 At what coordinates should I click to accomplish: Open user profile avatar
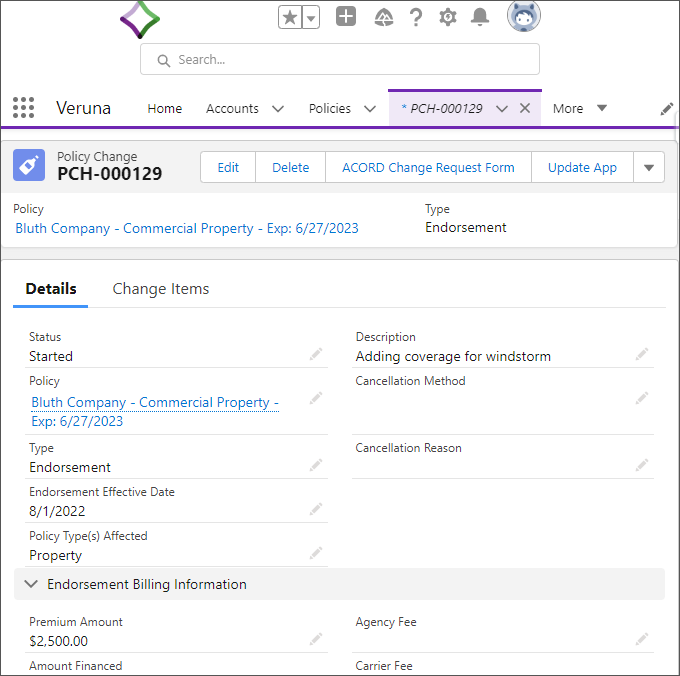[x=524, y=16]
